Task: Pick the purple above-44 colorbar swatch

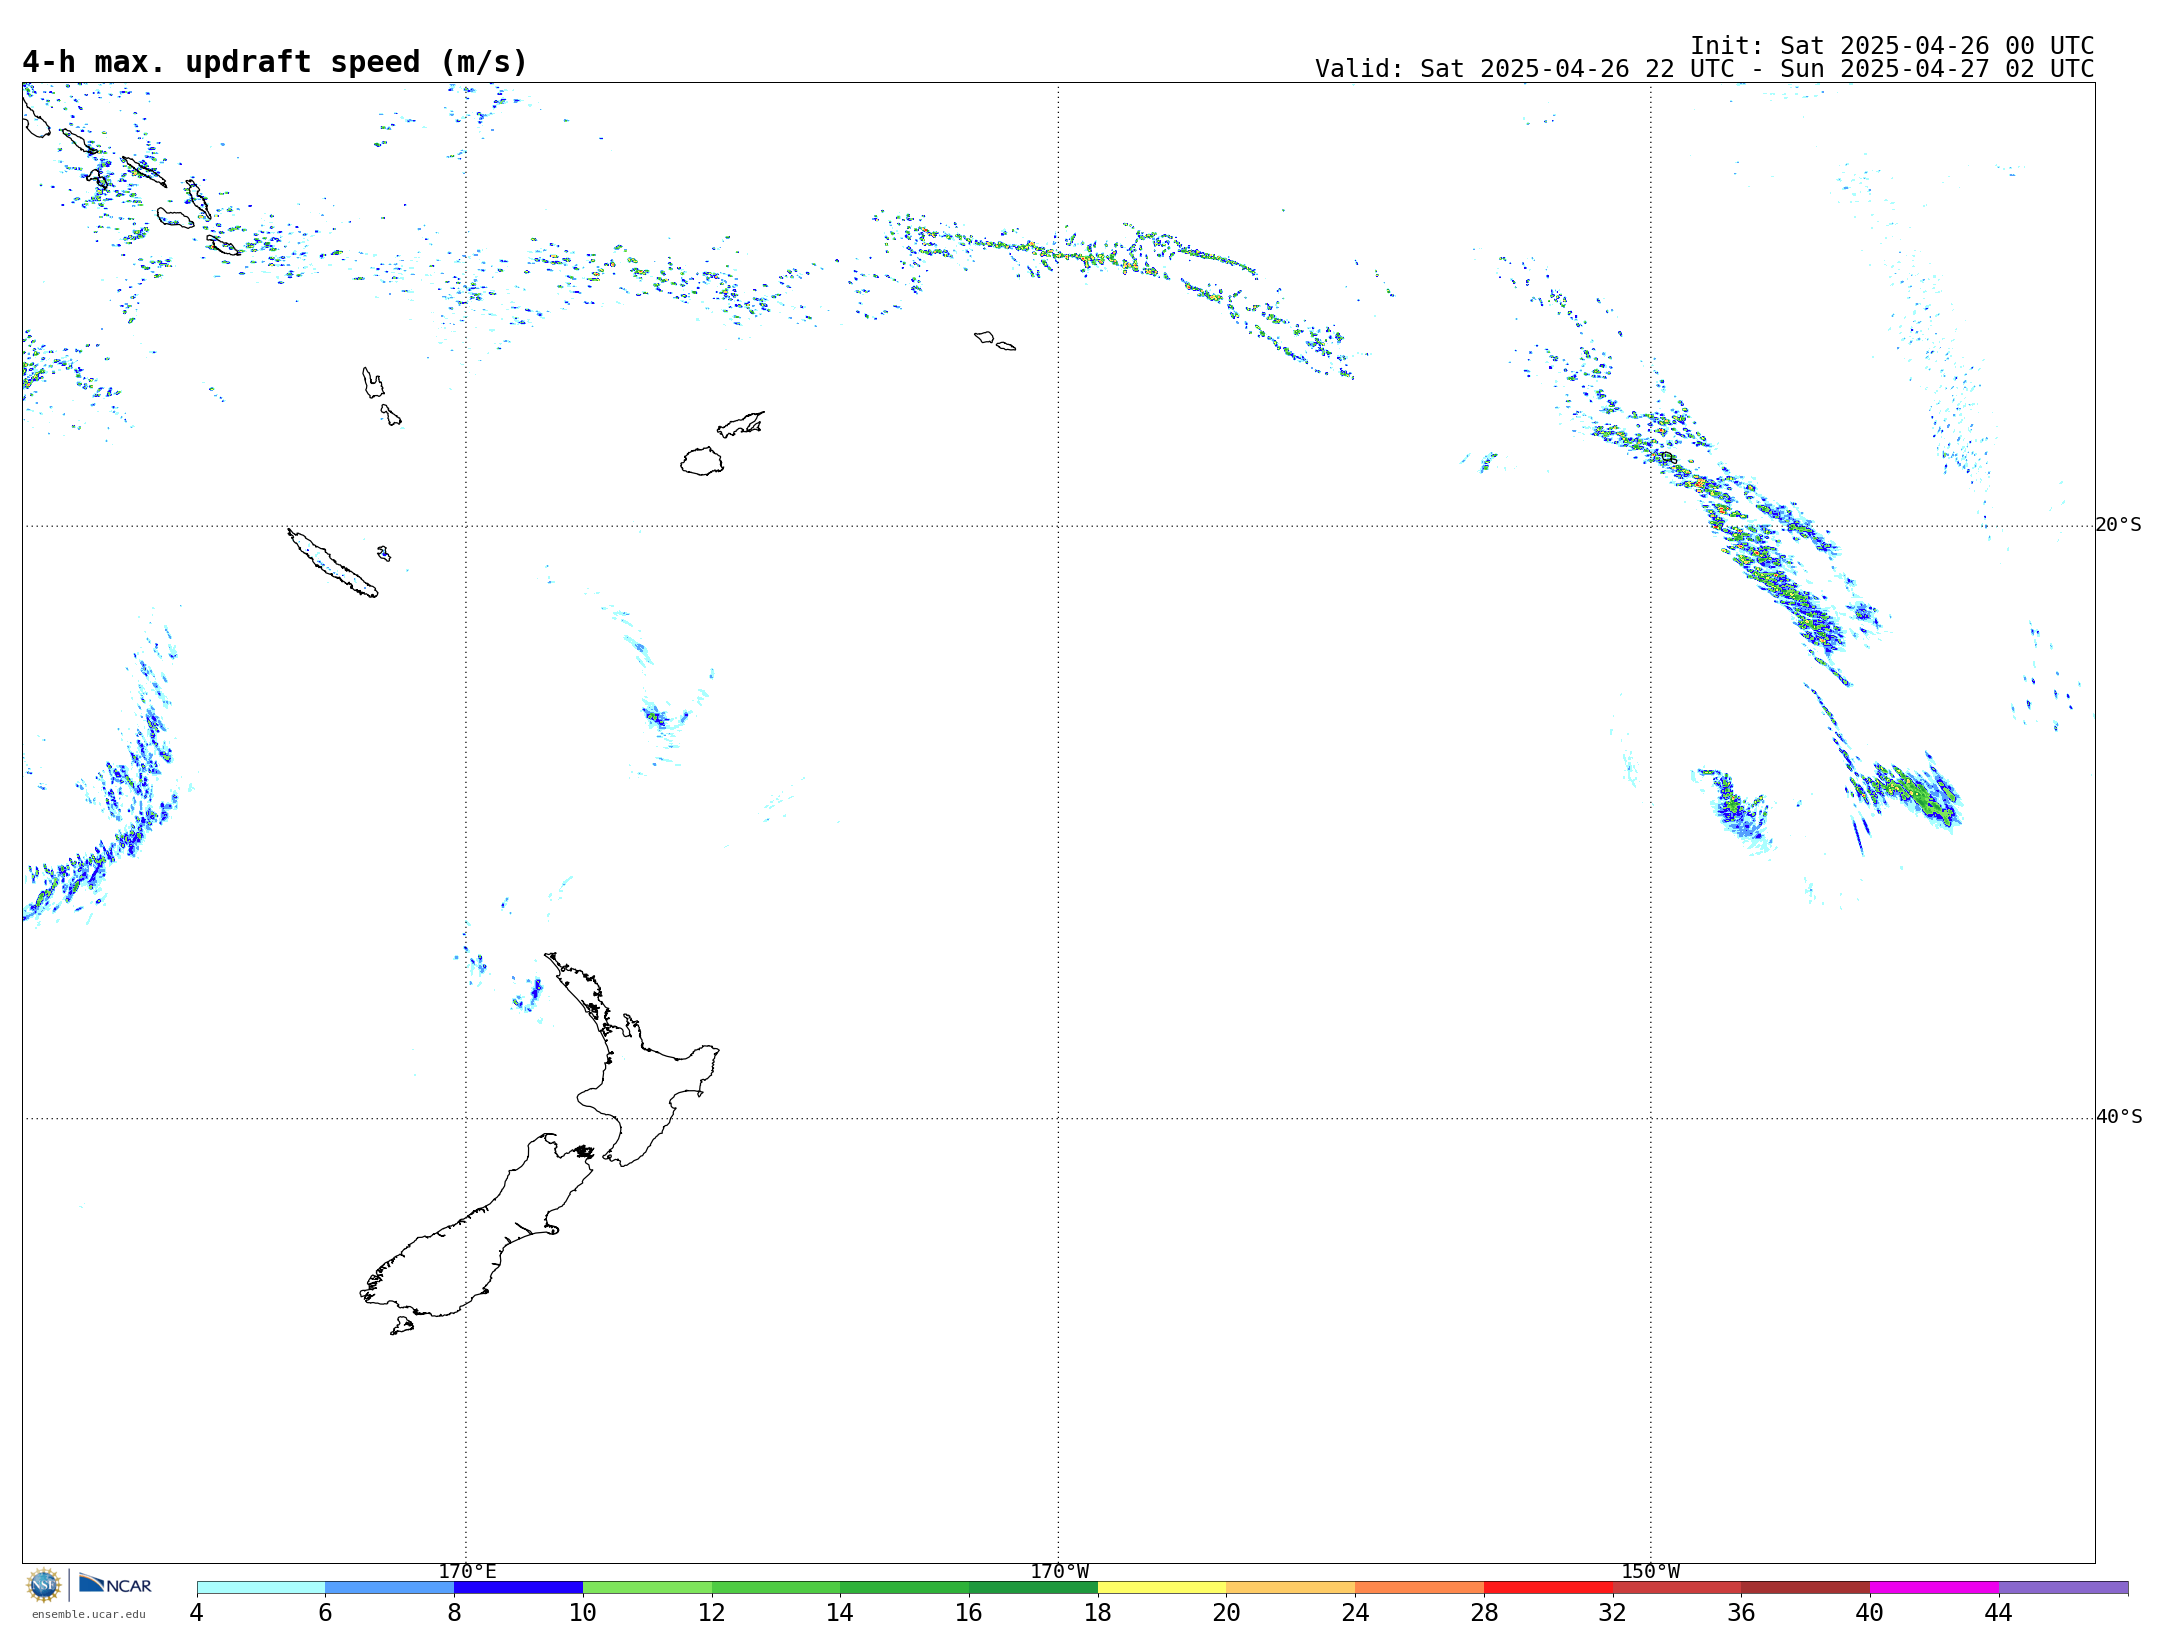Action: coord(2063,1587)
